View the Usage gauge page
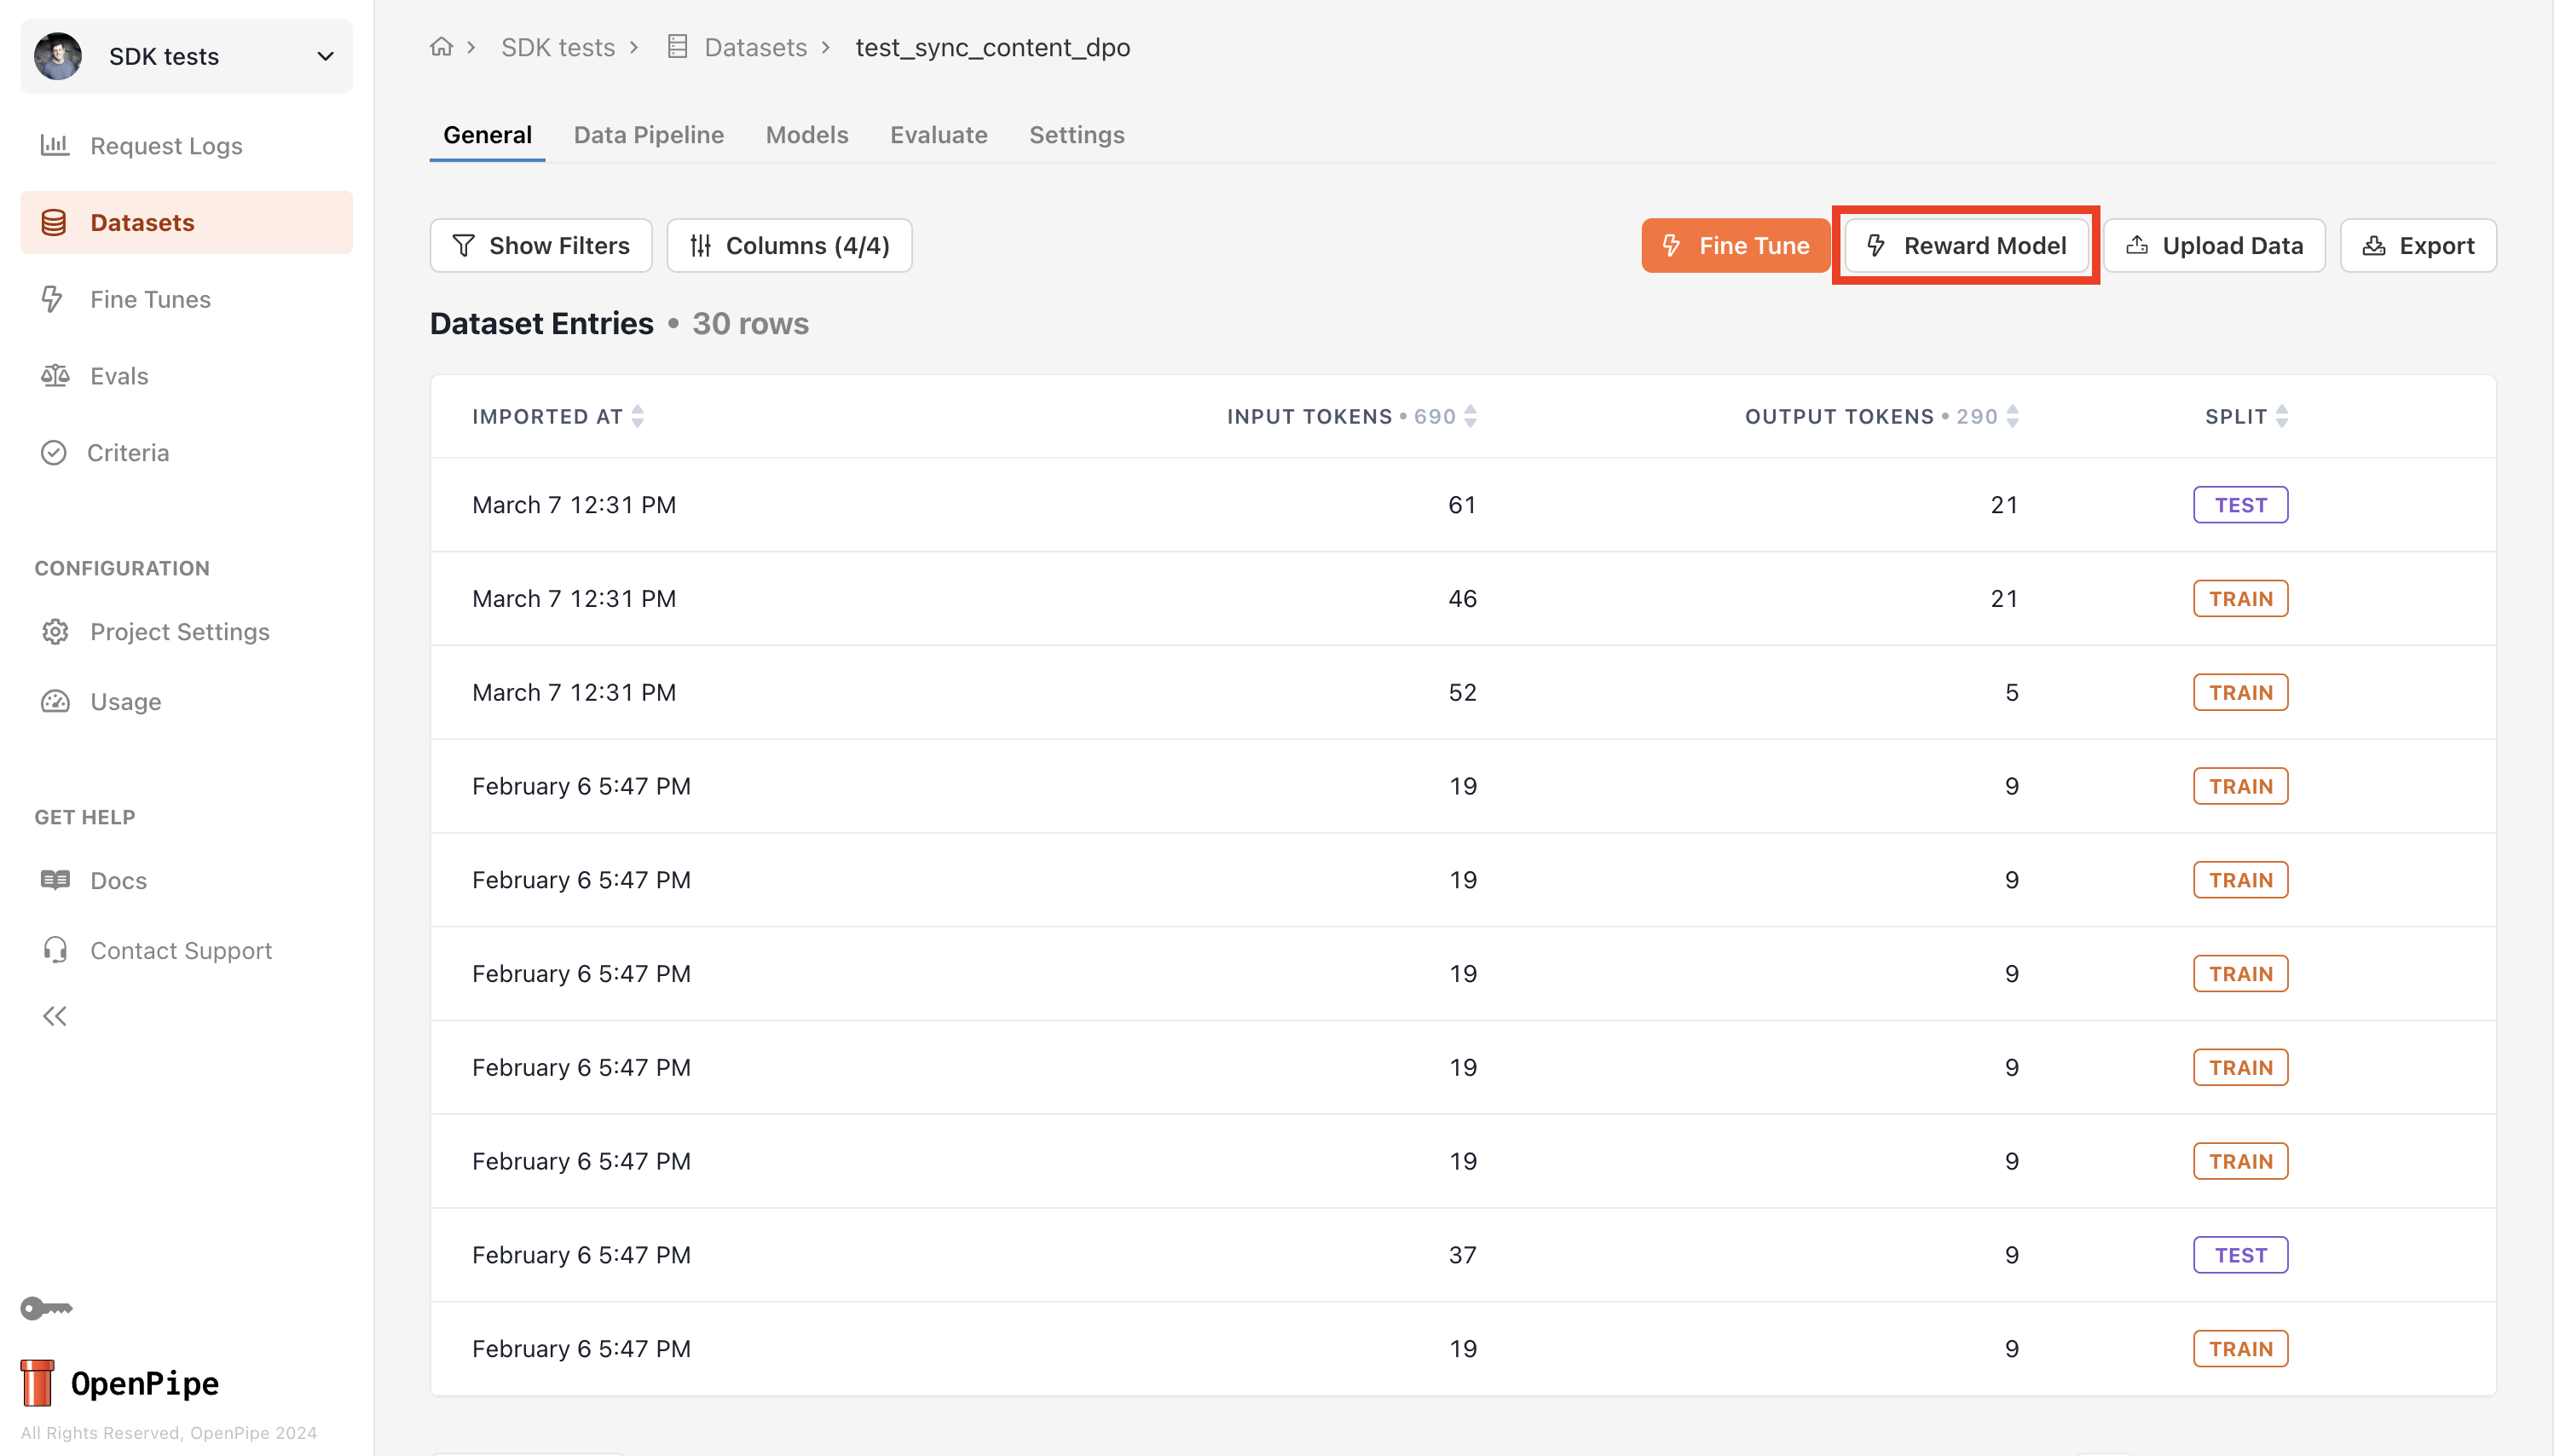2554x1456 pixels. (x=125, y=702)
